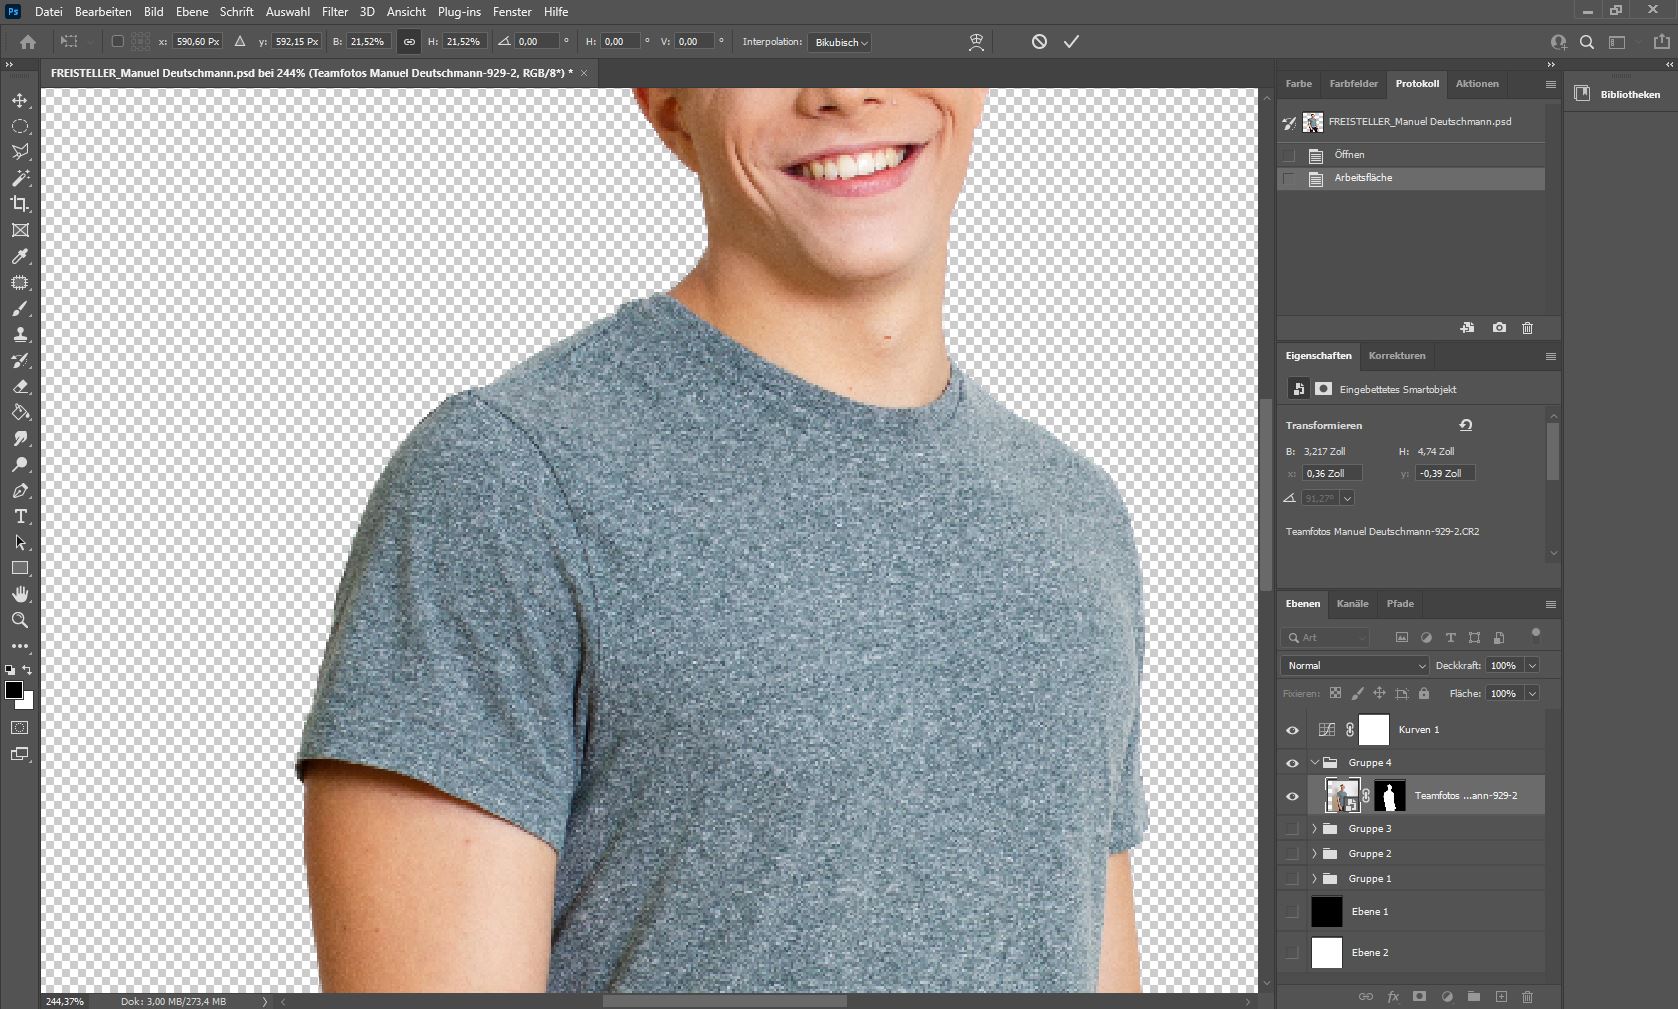Open the blend mode dropdown showing Normal
Image resolution: width=1678 pixels, height=1009 pixels.
[x=1353, y=665]
